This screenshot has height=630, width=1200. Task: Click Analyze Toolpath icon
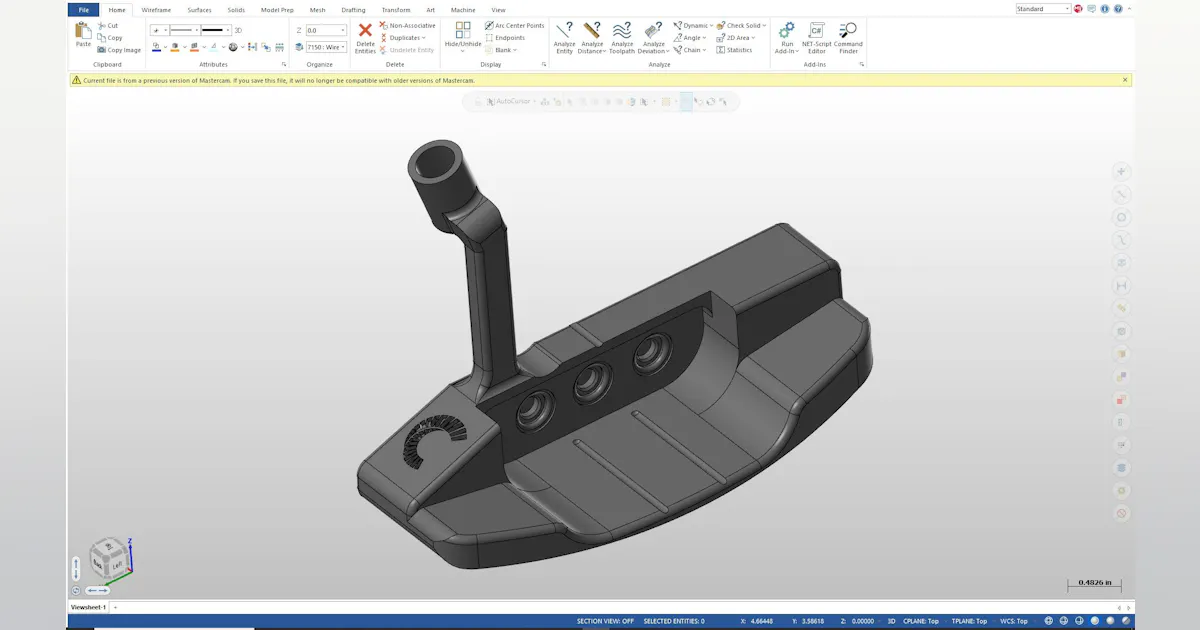point(622,30)
